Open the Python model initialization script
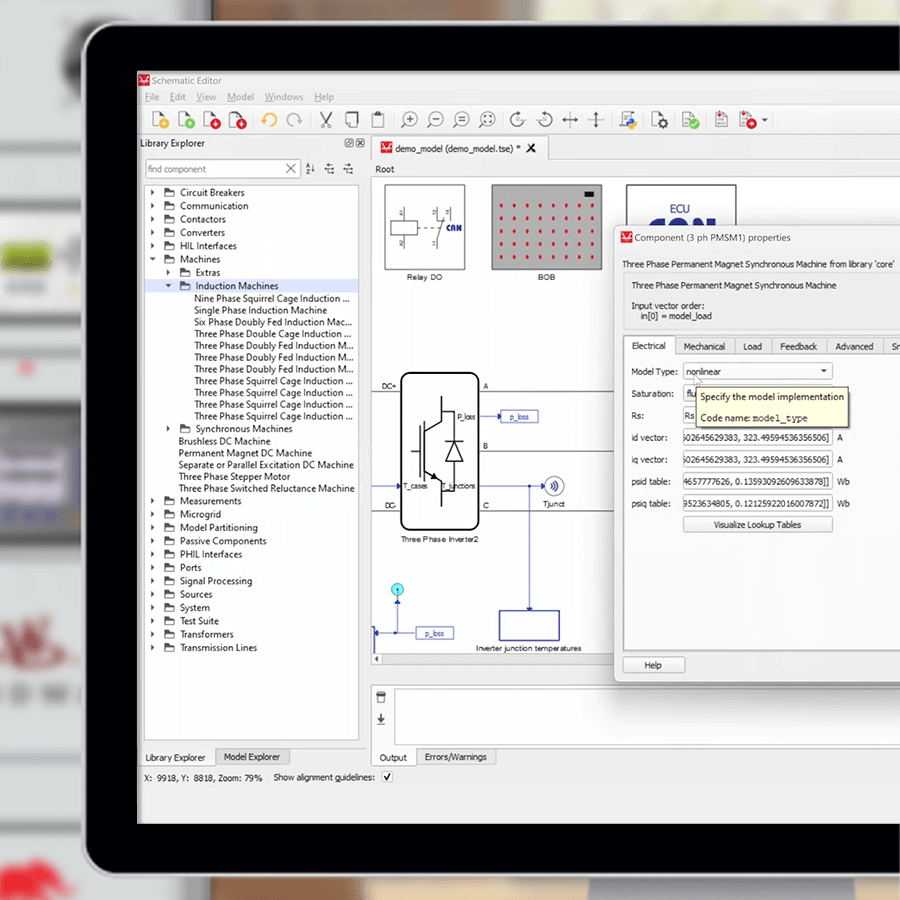 coord(628,120)
